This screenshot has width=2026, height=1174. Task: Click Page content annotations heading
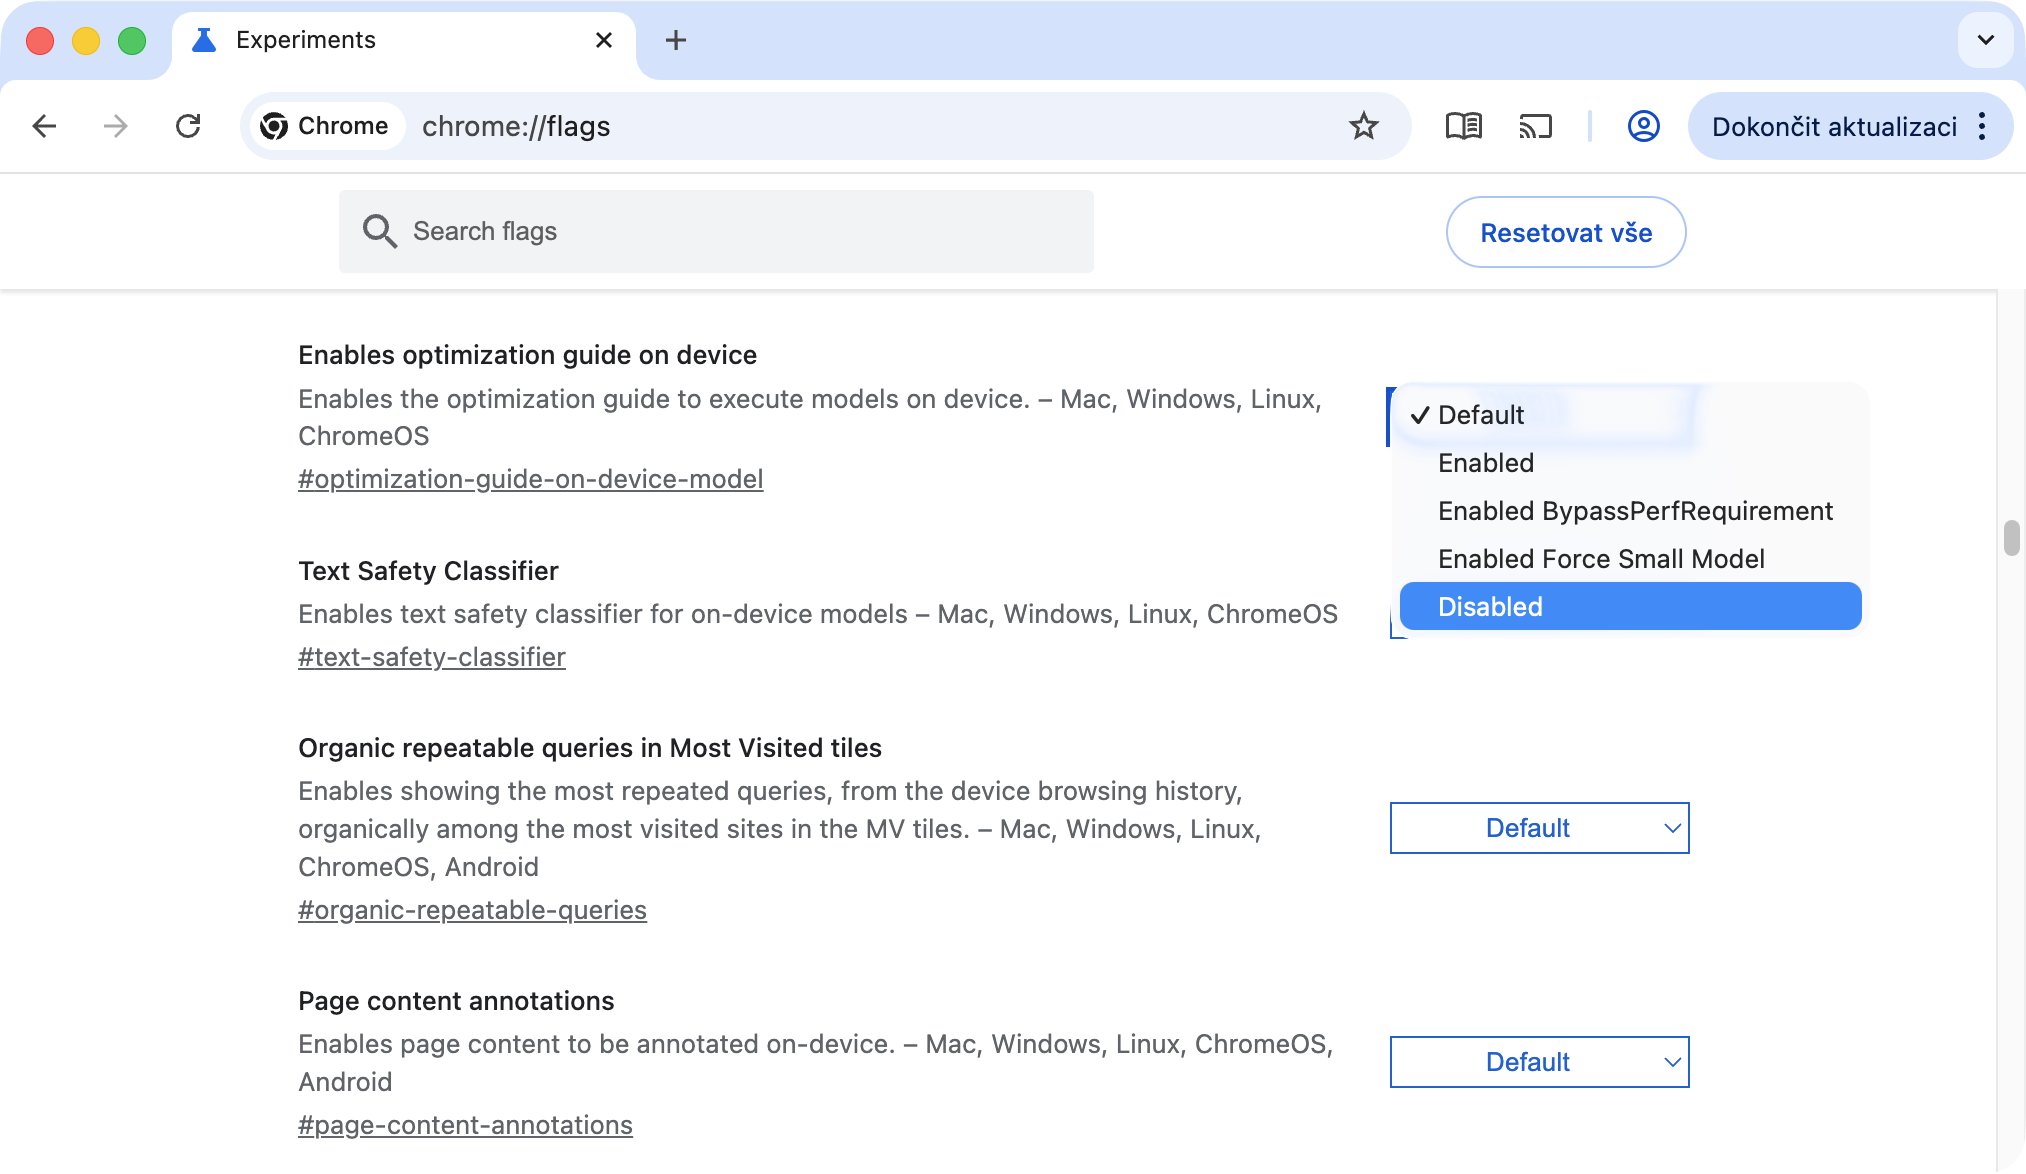(456, 1001)
